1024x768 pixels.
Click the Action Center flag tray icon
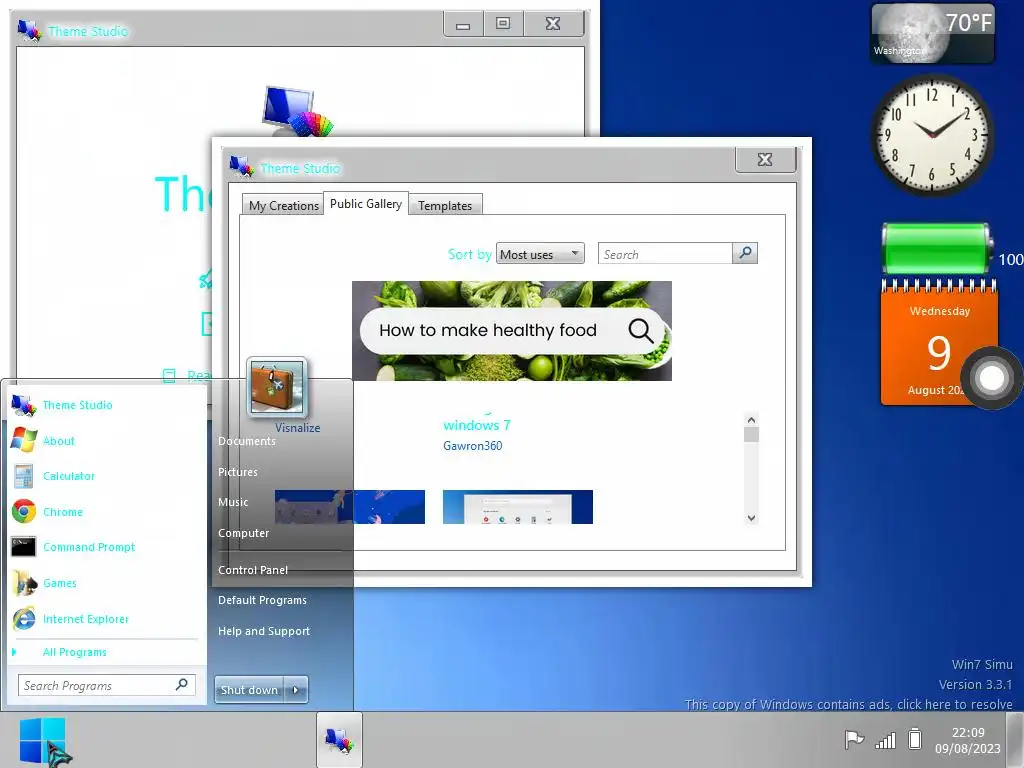point(854,739)
